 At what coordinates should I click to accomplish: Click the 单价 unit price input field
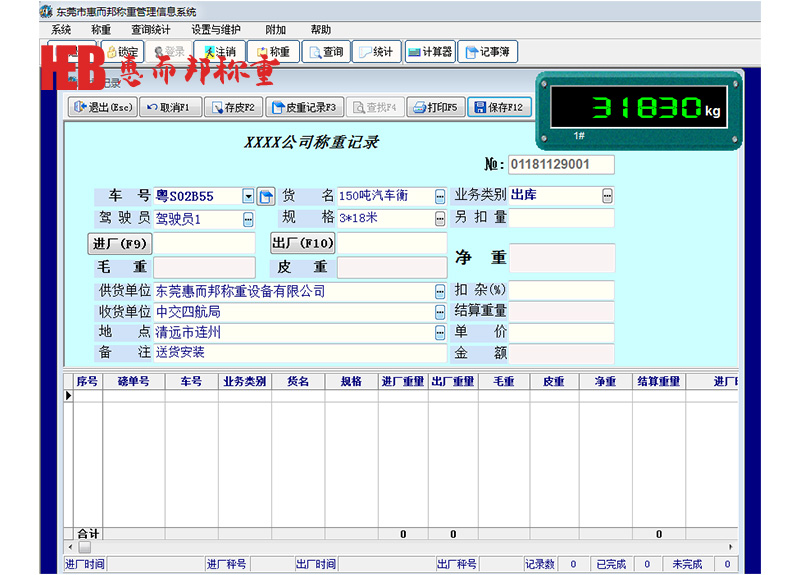pos(561,332)
